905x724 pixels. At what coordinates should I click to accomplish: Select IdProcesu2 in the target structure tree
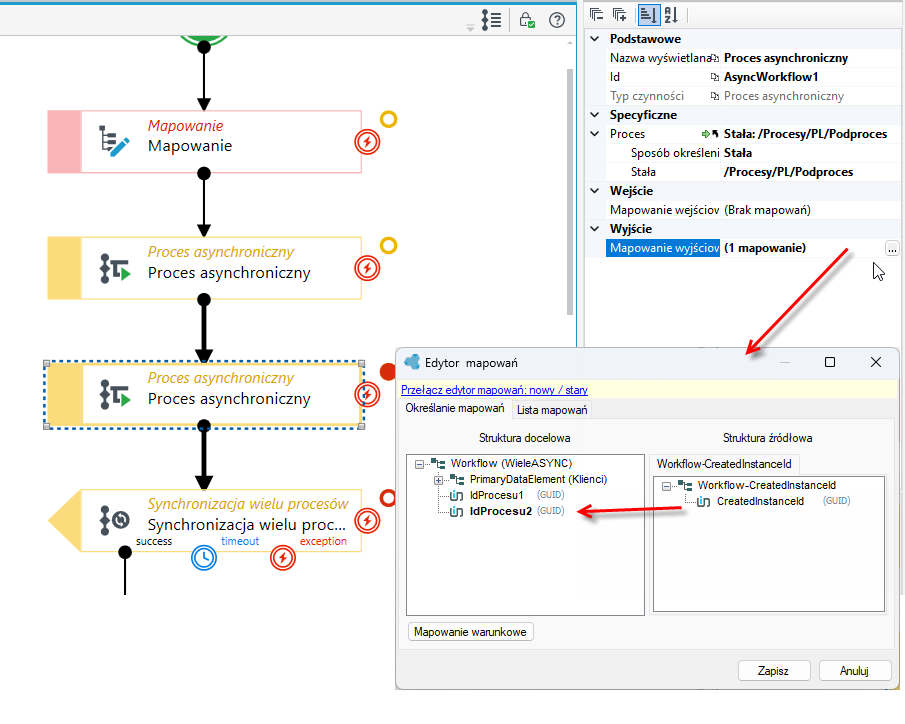(500, 512)
